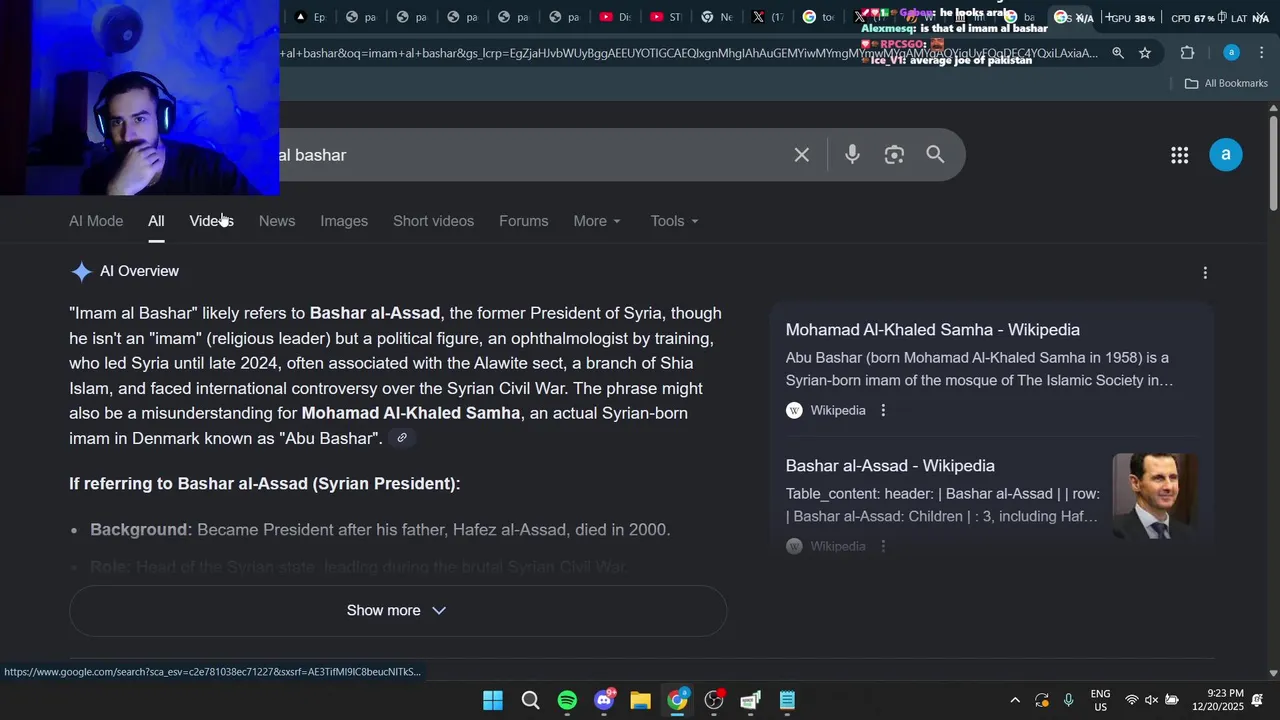Click the Chrome address bar URL
This screenshot has width=1280, height=720.
pyautogui.click(x=690, y=53)
